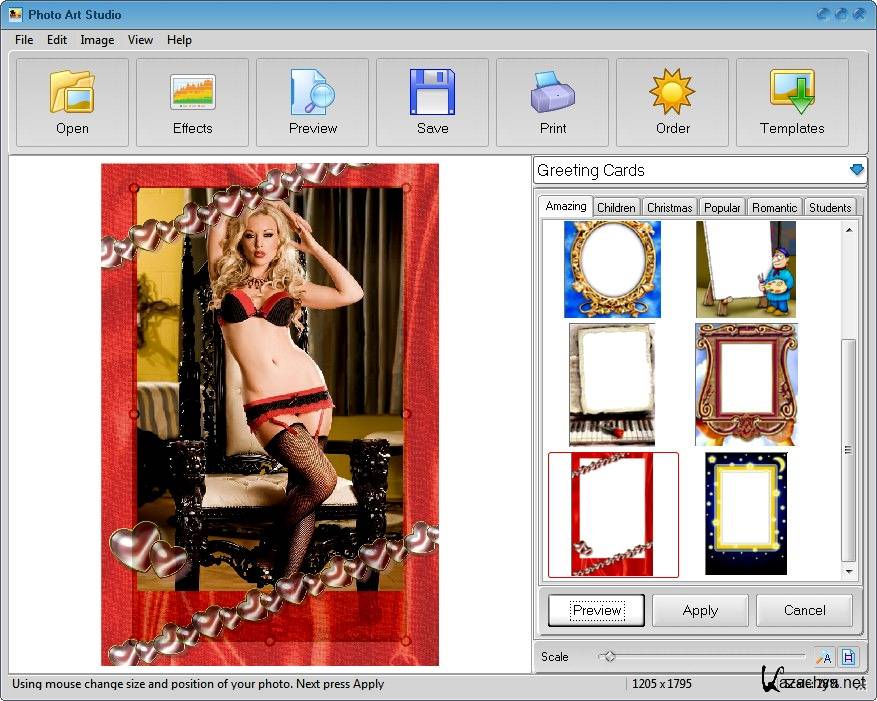Click the template list scroll down arrow
The height and width of the screenshot is (701, 877).
pos(849,572)
